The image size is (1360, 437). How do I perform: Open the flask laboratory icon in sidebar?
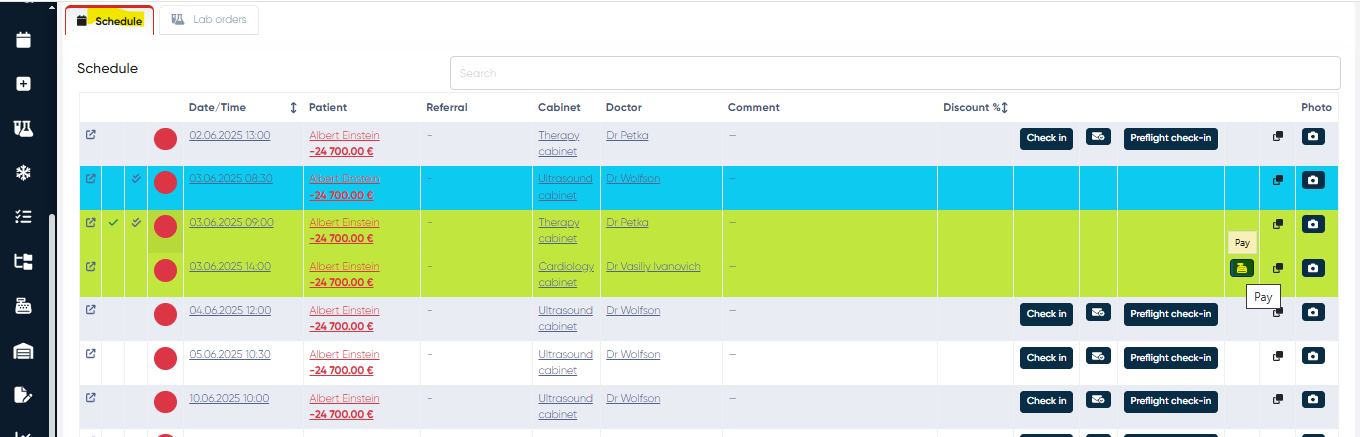point(24,128)
